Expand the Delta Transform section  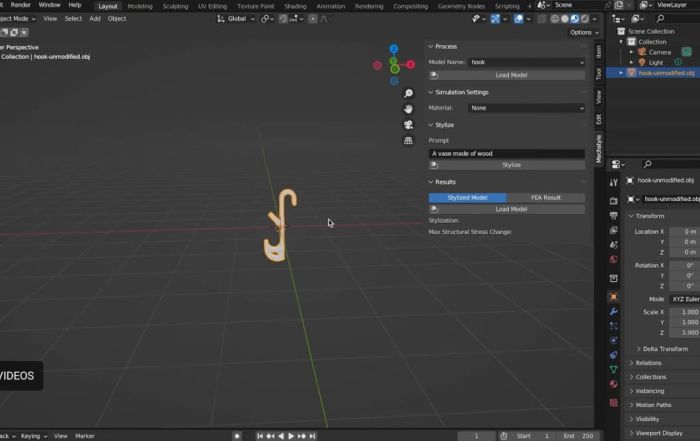665,349
